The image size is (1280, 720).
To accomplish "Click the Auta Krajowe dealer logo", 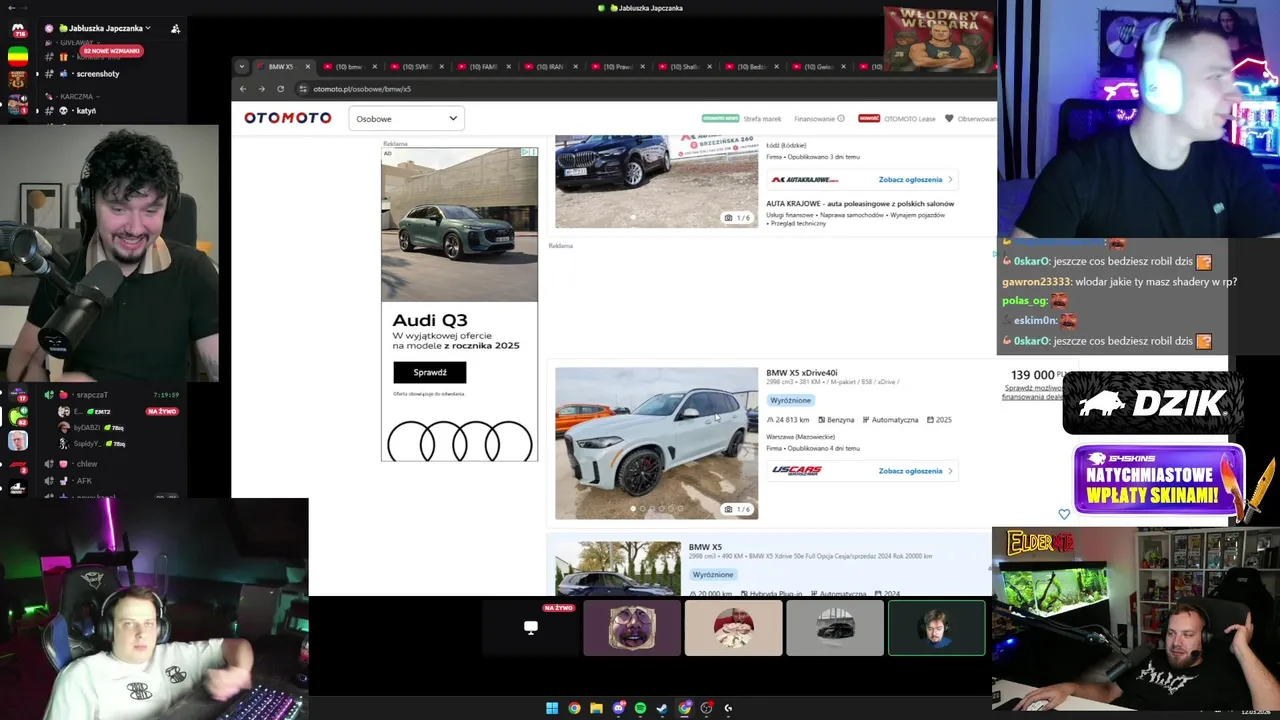I will point(805,180).
